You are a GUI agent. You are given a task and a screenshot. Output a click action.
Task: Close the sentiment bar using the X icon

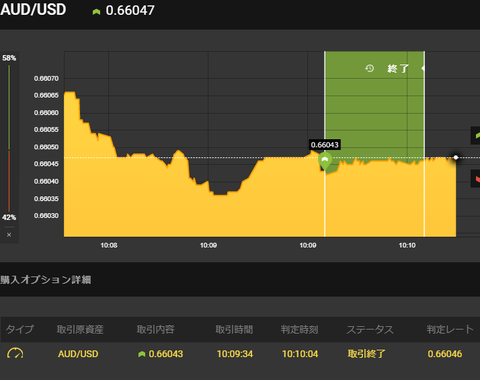9,235
